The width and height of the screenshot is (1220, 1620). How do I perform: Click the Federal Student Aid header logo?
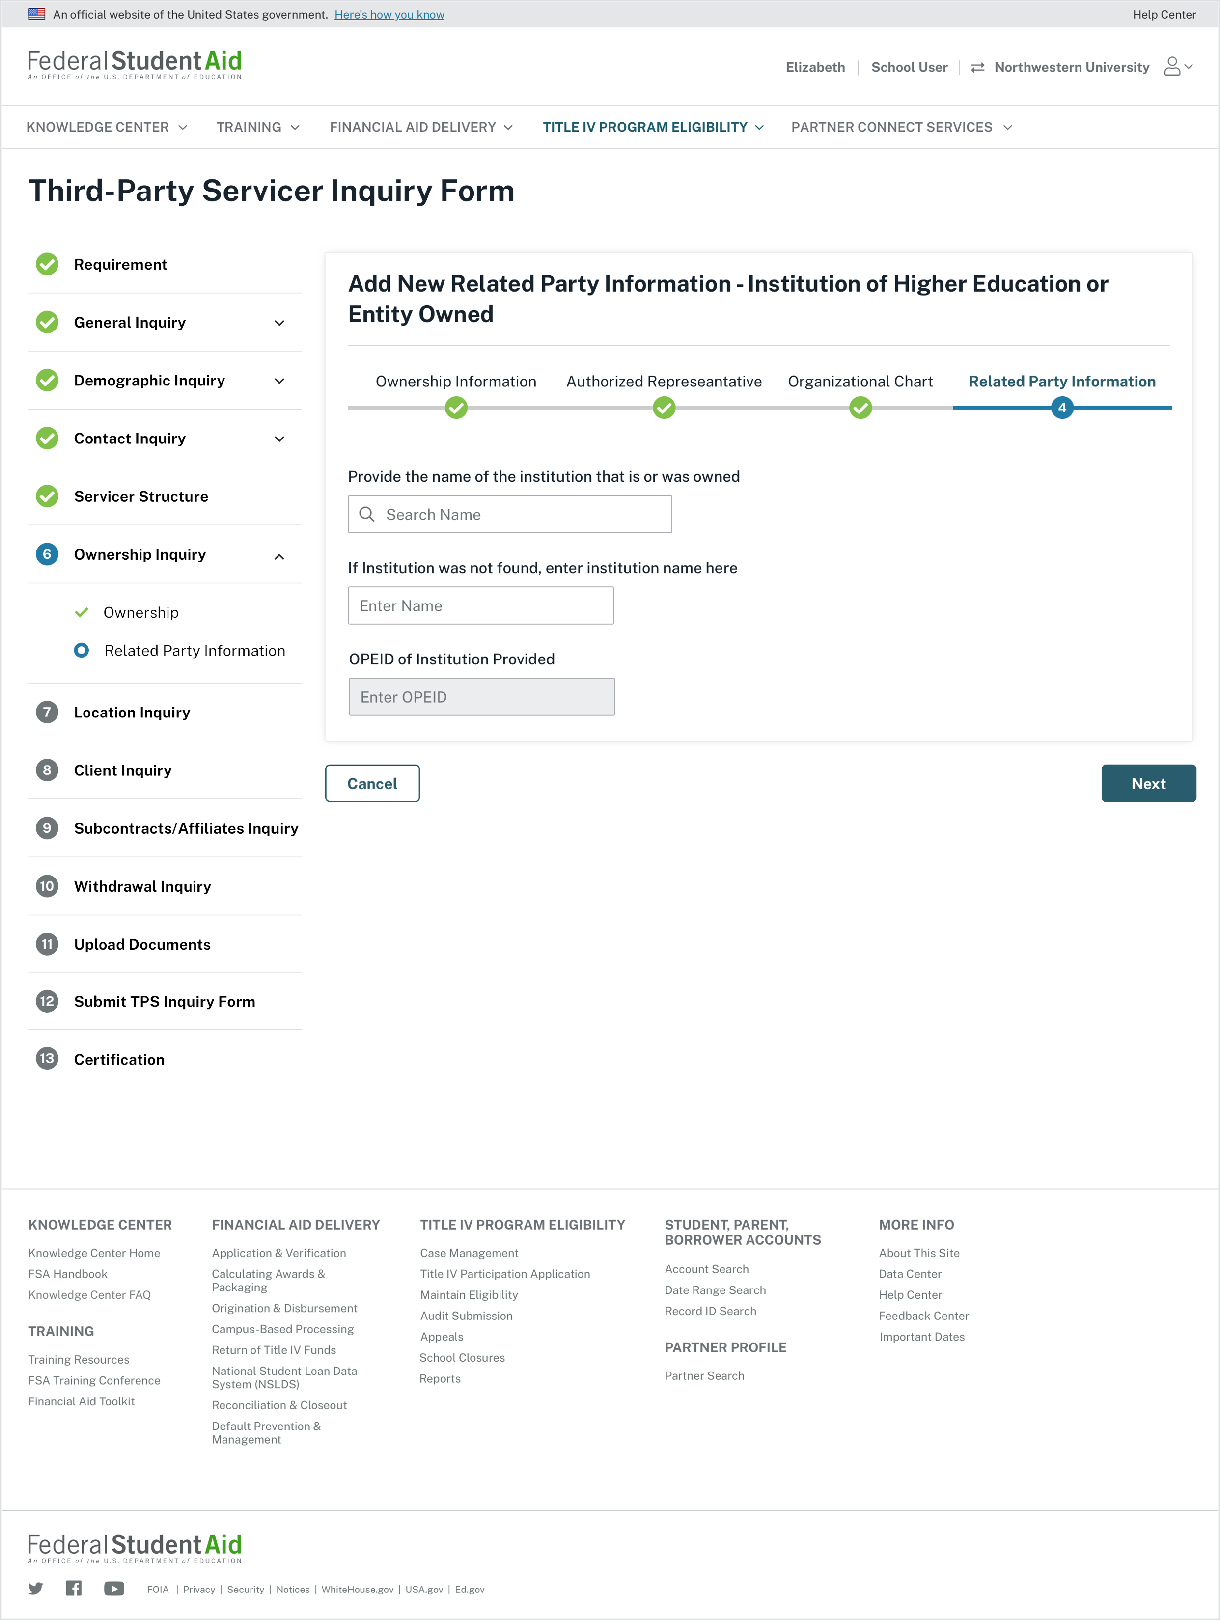tap(135, 65)
